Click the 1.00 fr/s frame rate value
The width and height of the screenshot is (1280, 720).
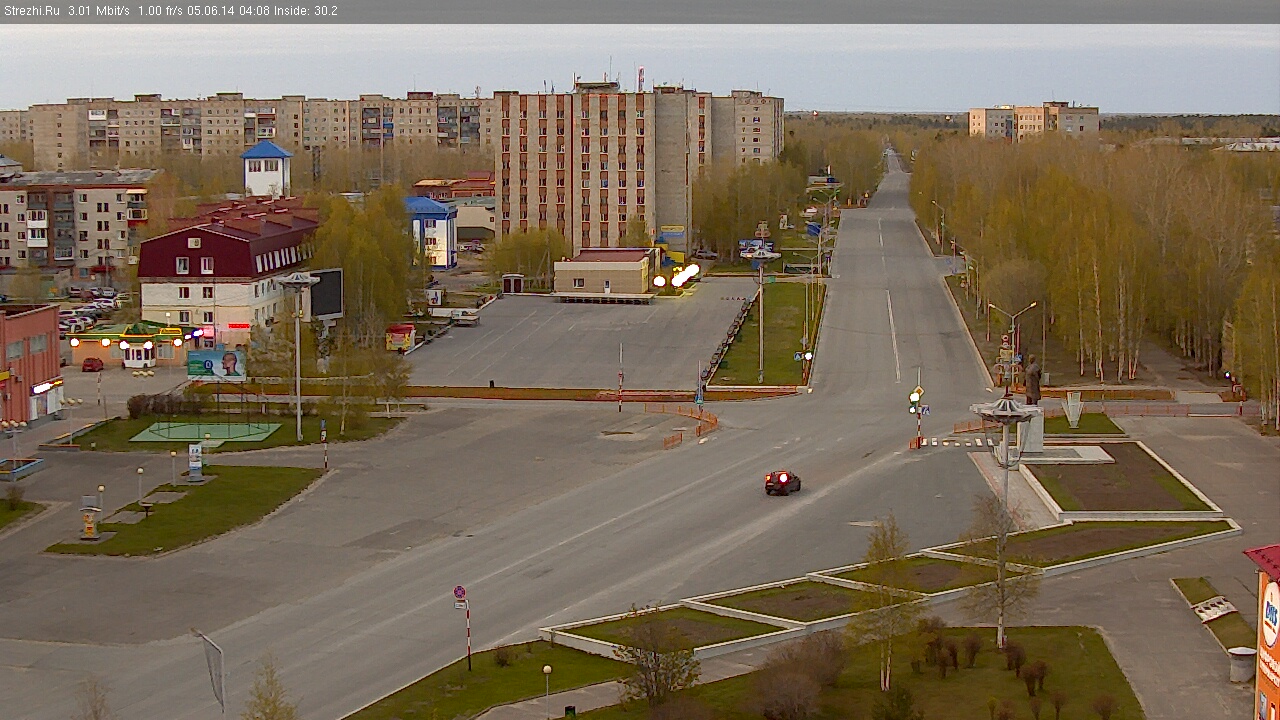[160, 11]
